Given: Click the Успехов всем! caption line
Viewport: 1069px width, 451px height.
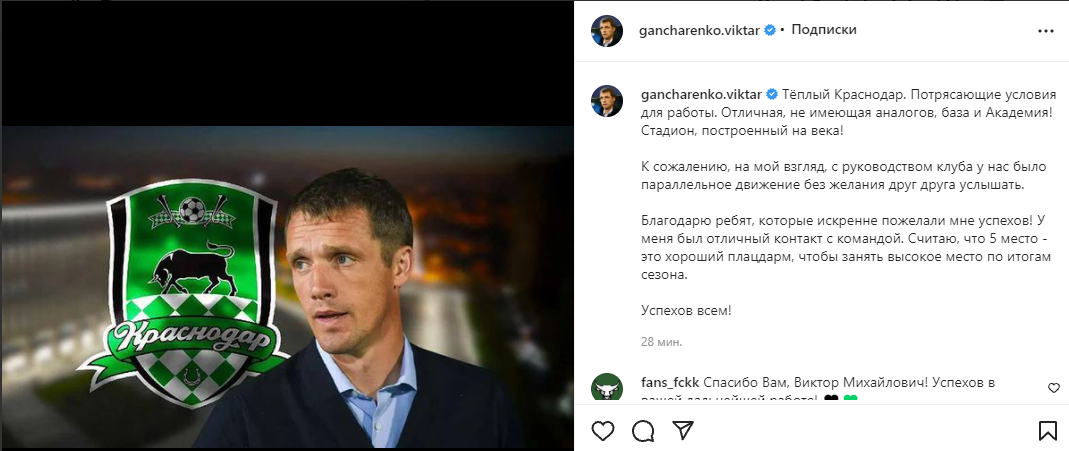Looking at the screenshot, I should tap(686, 310).
